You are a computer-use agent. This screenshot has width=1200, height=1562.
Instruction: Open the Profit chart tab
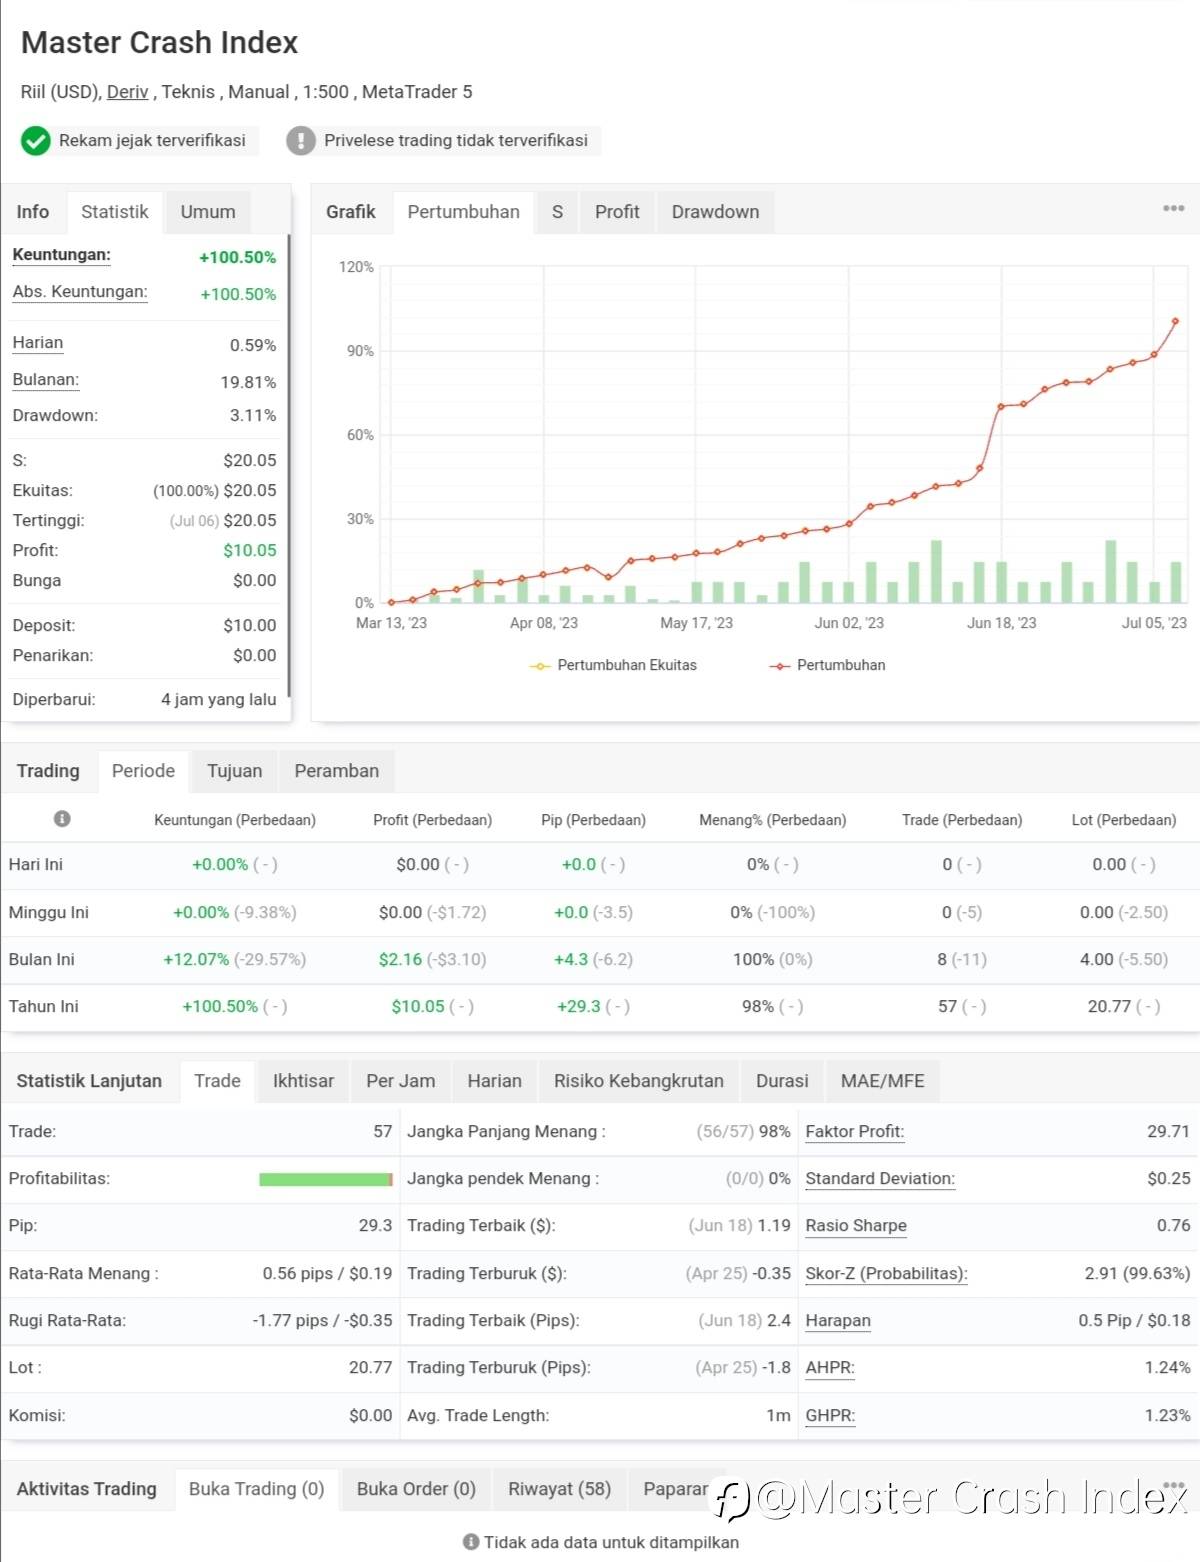pos(617,212)
